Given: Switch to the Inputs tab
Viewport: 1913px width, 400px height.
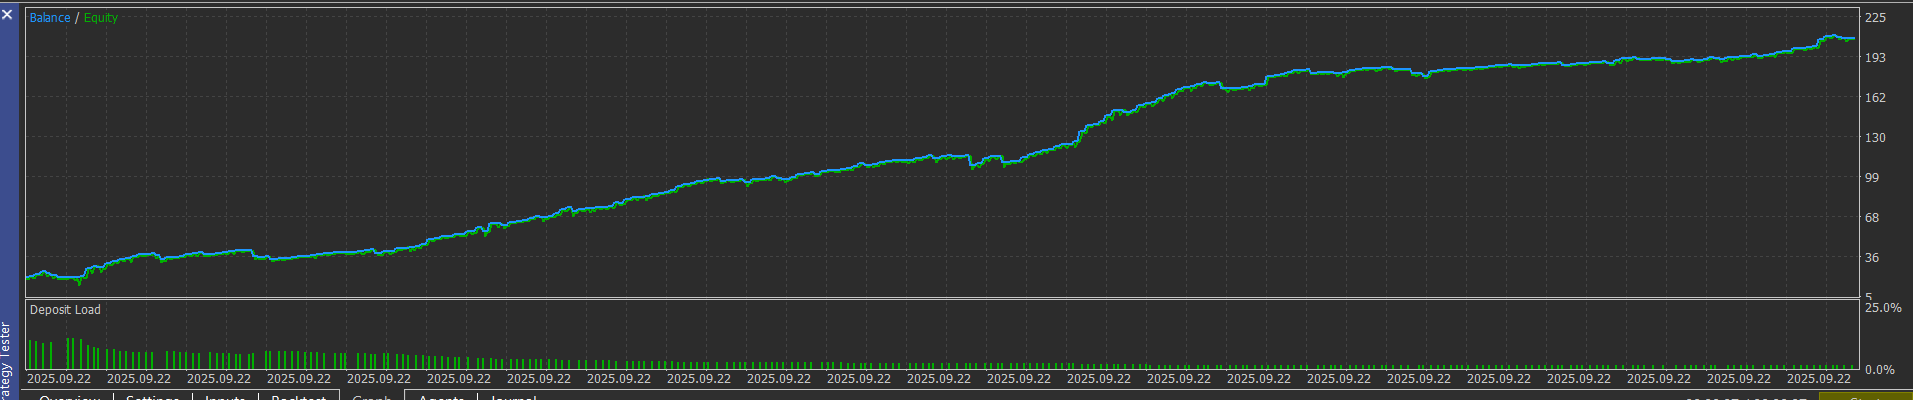Looking at the screenshot, I should [225, 396].
